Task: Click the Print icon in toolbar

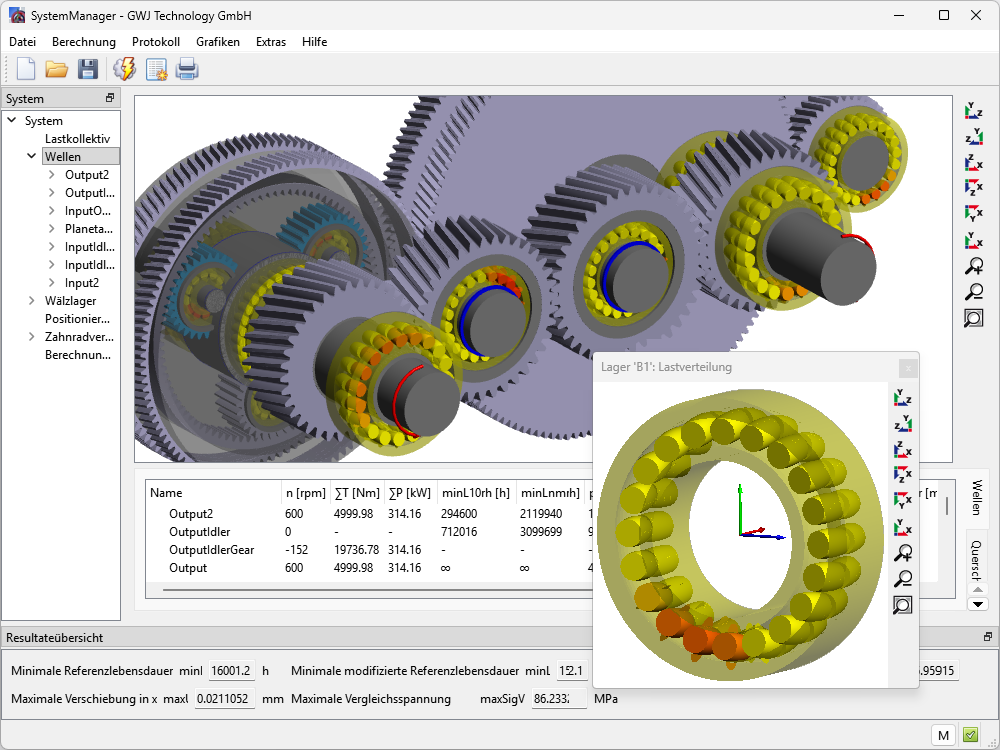Action: coord(187,69)
